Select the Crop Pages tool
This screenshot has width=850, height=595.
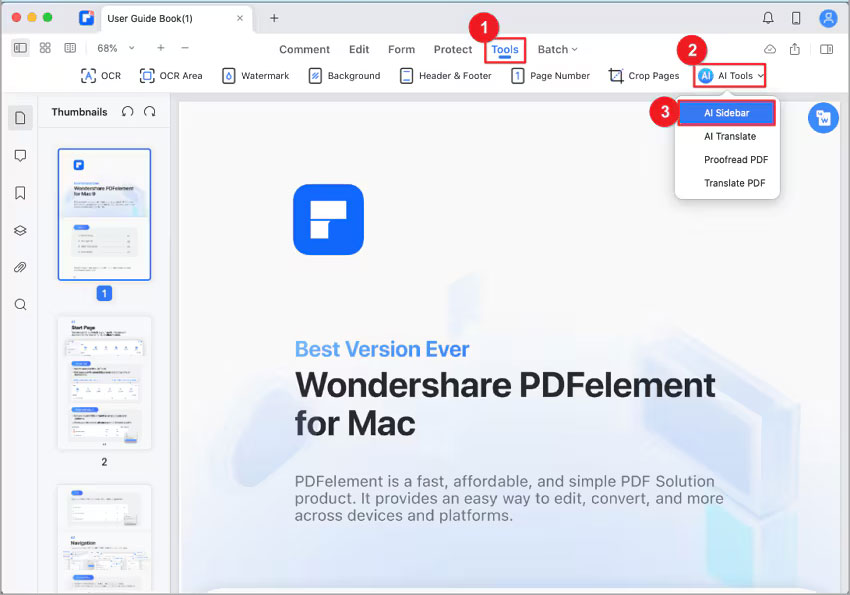pos(644,76)
